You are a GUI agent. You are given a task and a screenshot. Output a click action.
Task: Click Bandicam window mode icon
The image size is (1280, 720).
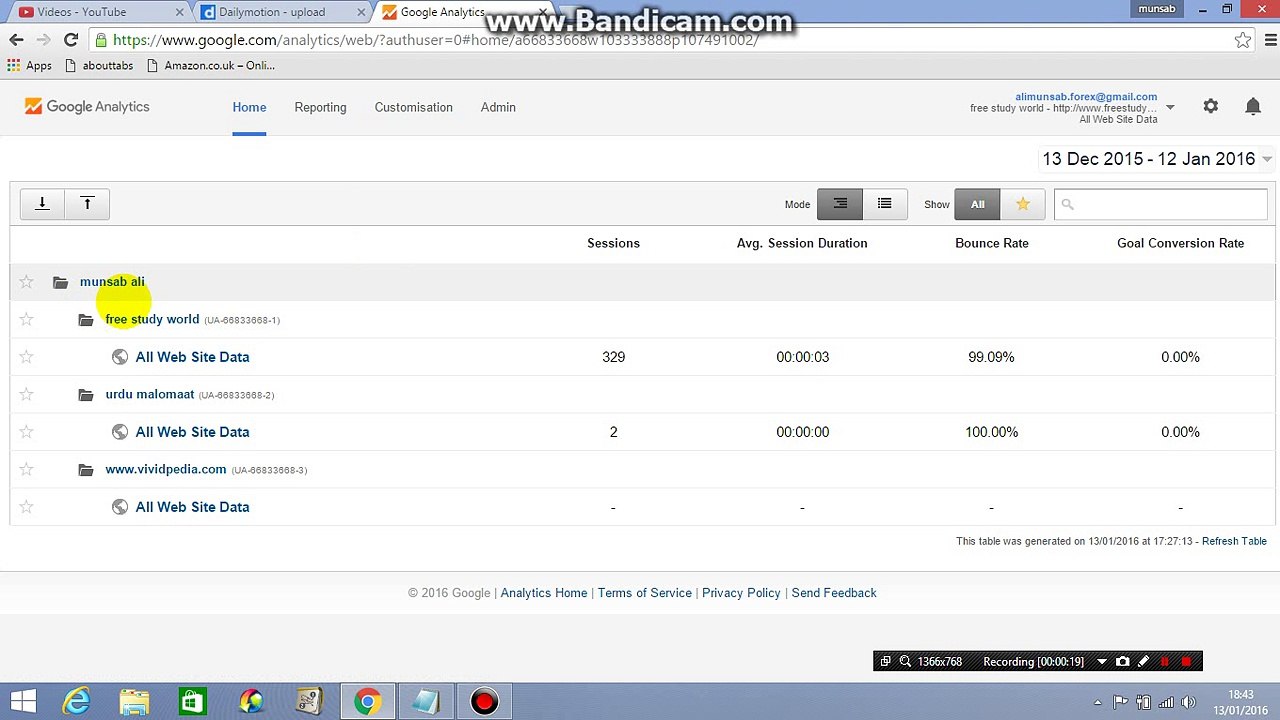point(885,661)
